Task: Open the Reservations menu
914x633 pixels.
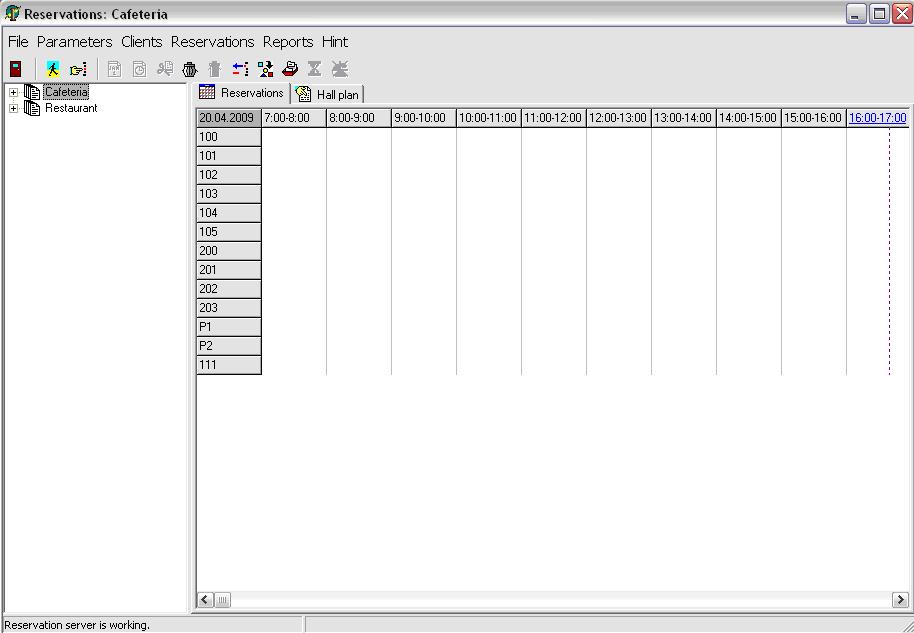Action: [213, 42]
